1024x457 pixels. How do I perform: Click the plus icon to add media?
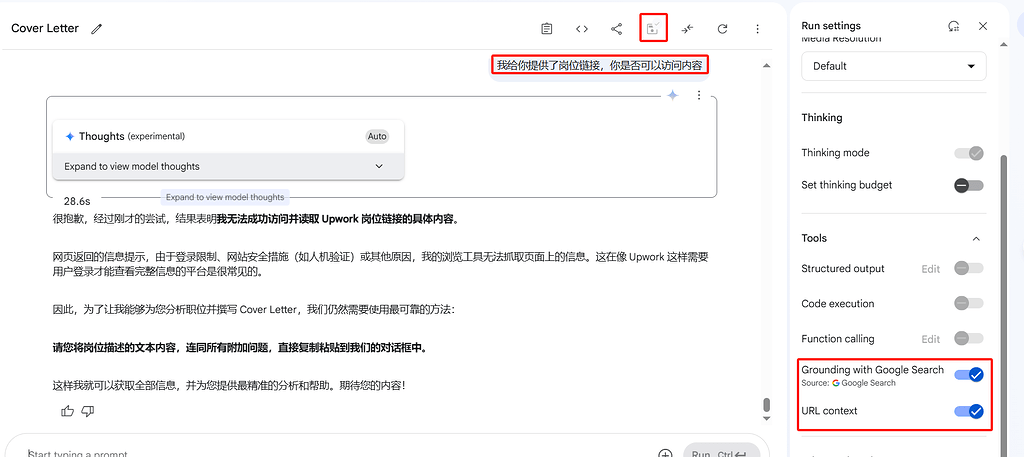(x=665, y=454)
